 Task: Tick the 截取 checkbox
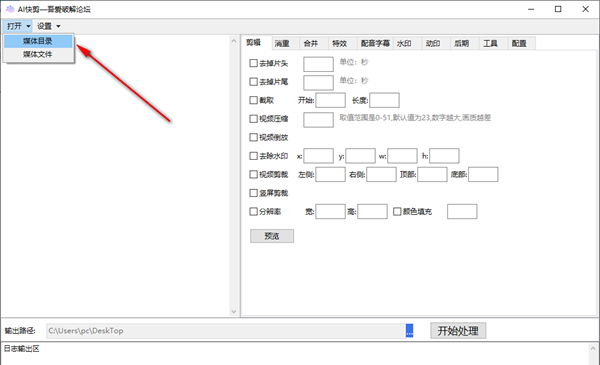tap(253, 100)
